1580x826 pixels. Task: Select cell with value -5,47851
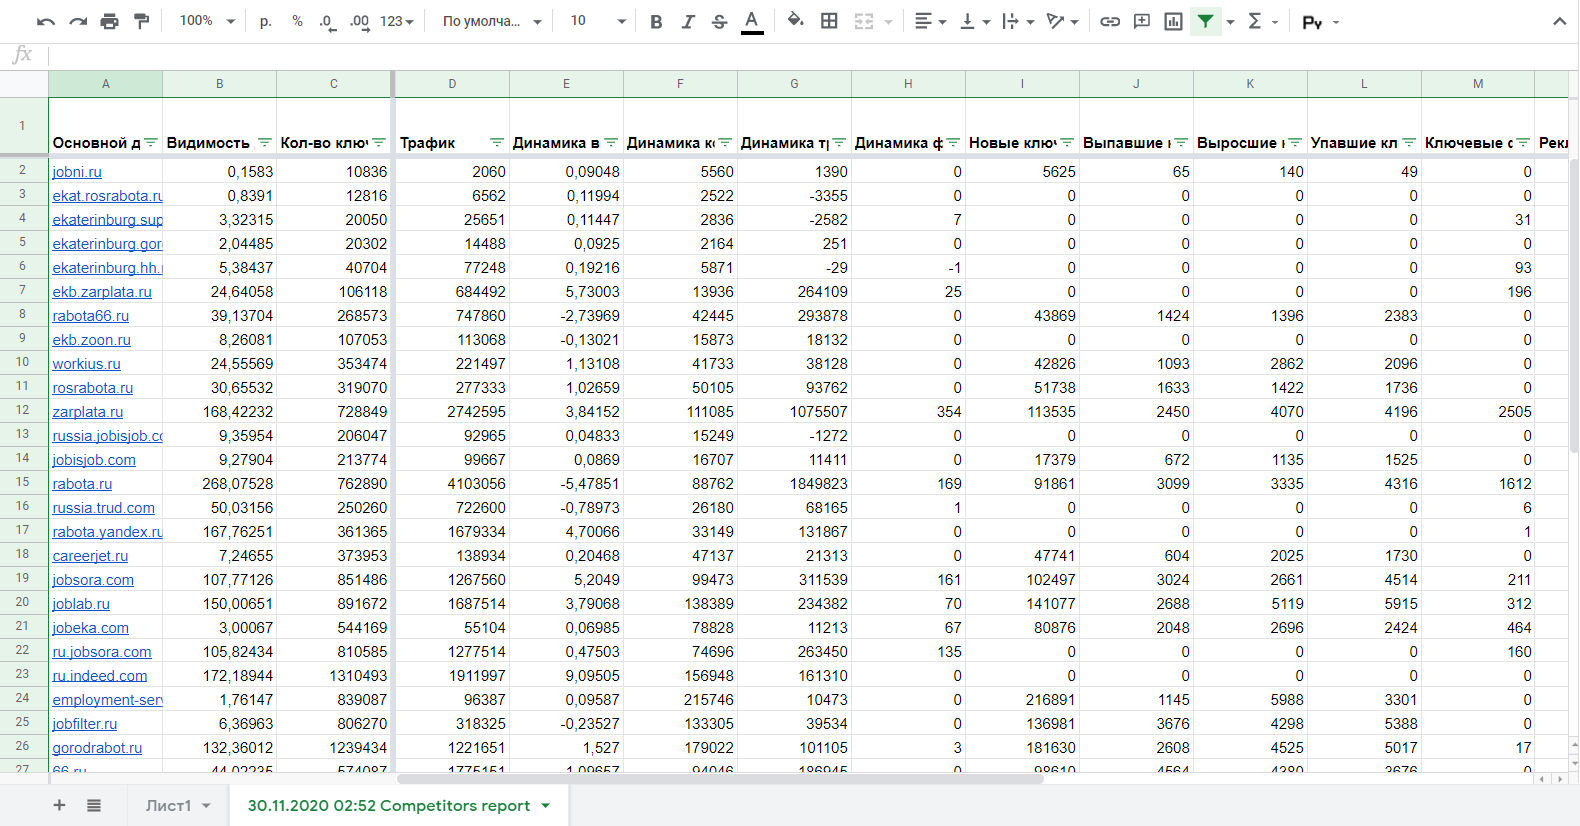tap(566, 484)
